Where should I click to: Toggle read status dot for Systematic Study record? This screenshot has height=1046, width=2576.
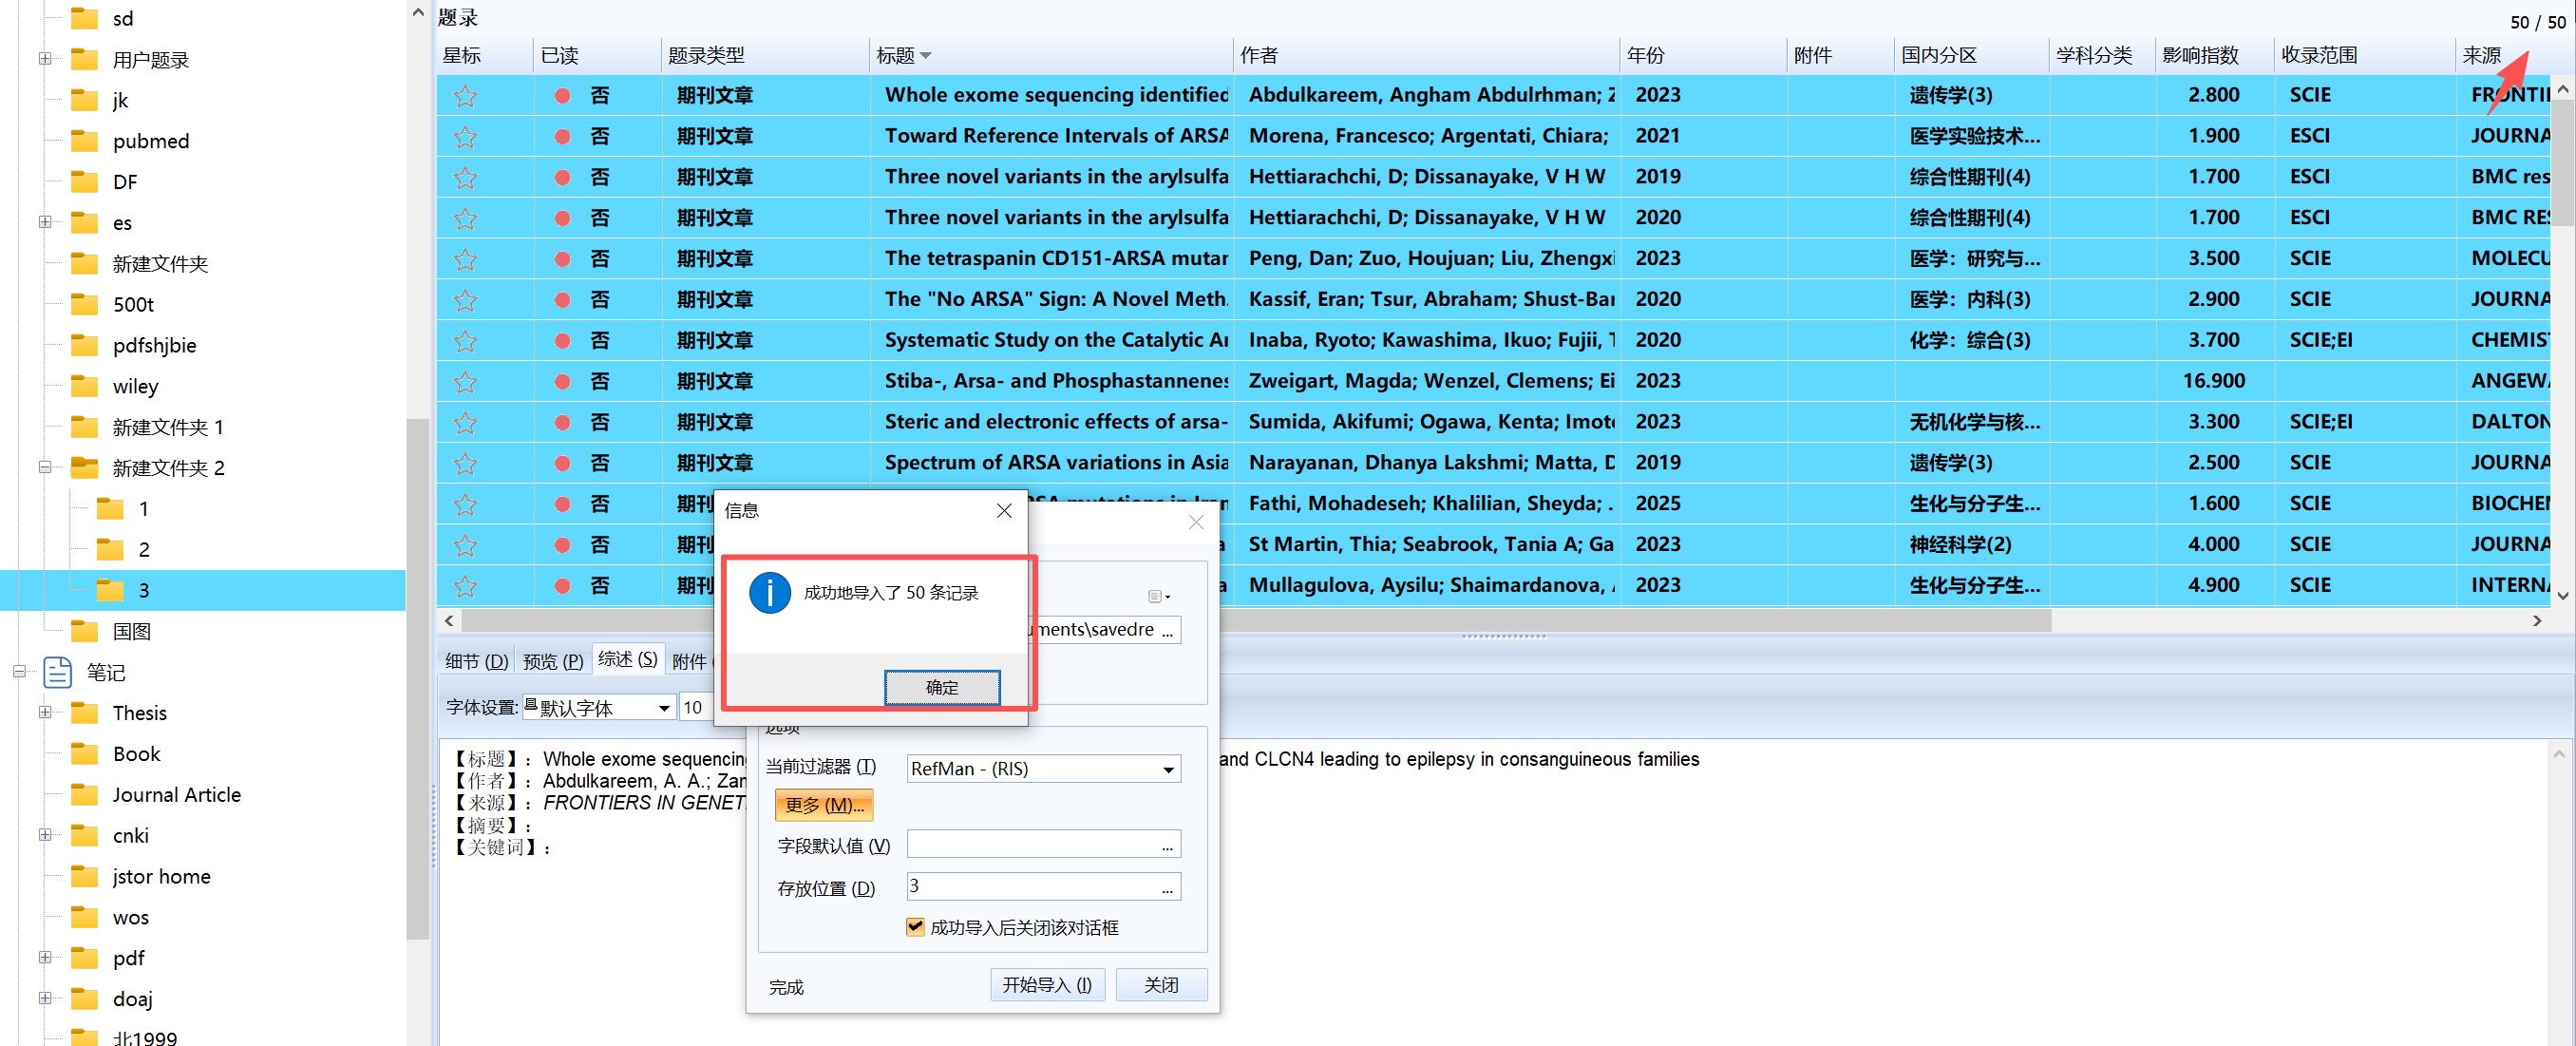point(563,341)
